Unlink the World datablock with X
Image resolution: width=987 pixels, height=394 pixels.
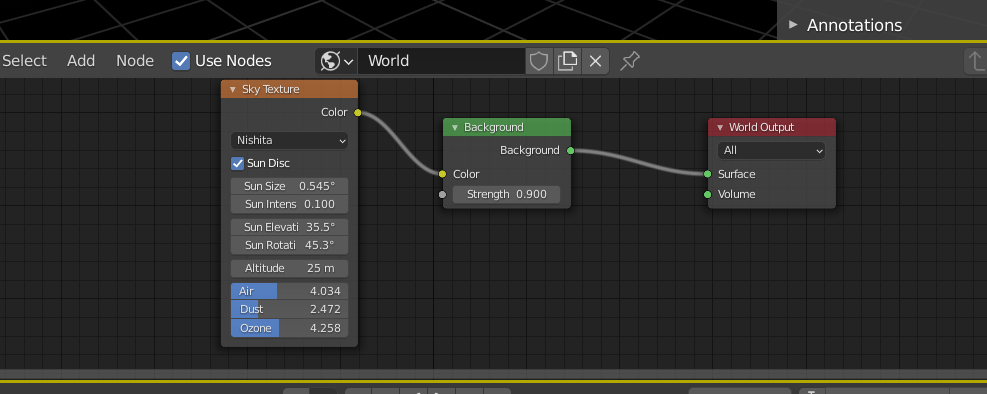pos(595,61)
